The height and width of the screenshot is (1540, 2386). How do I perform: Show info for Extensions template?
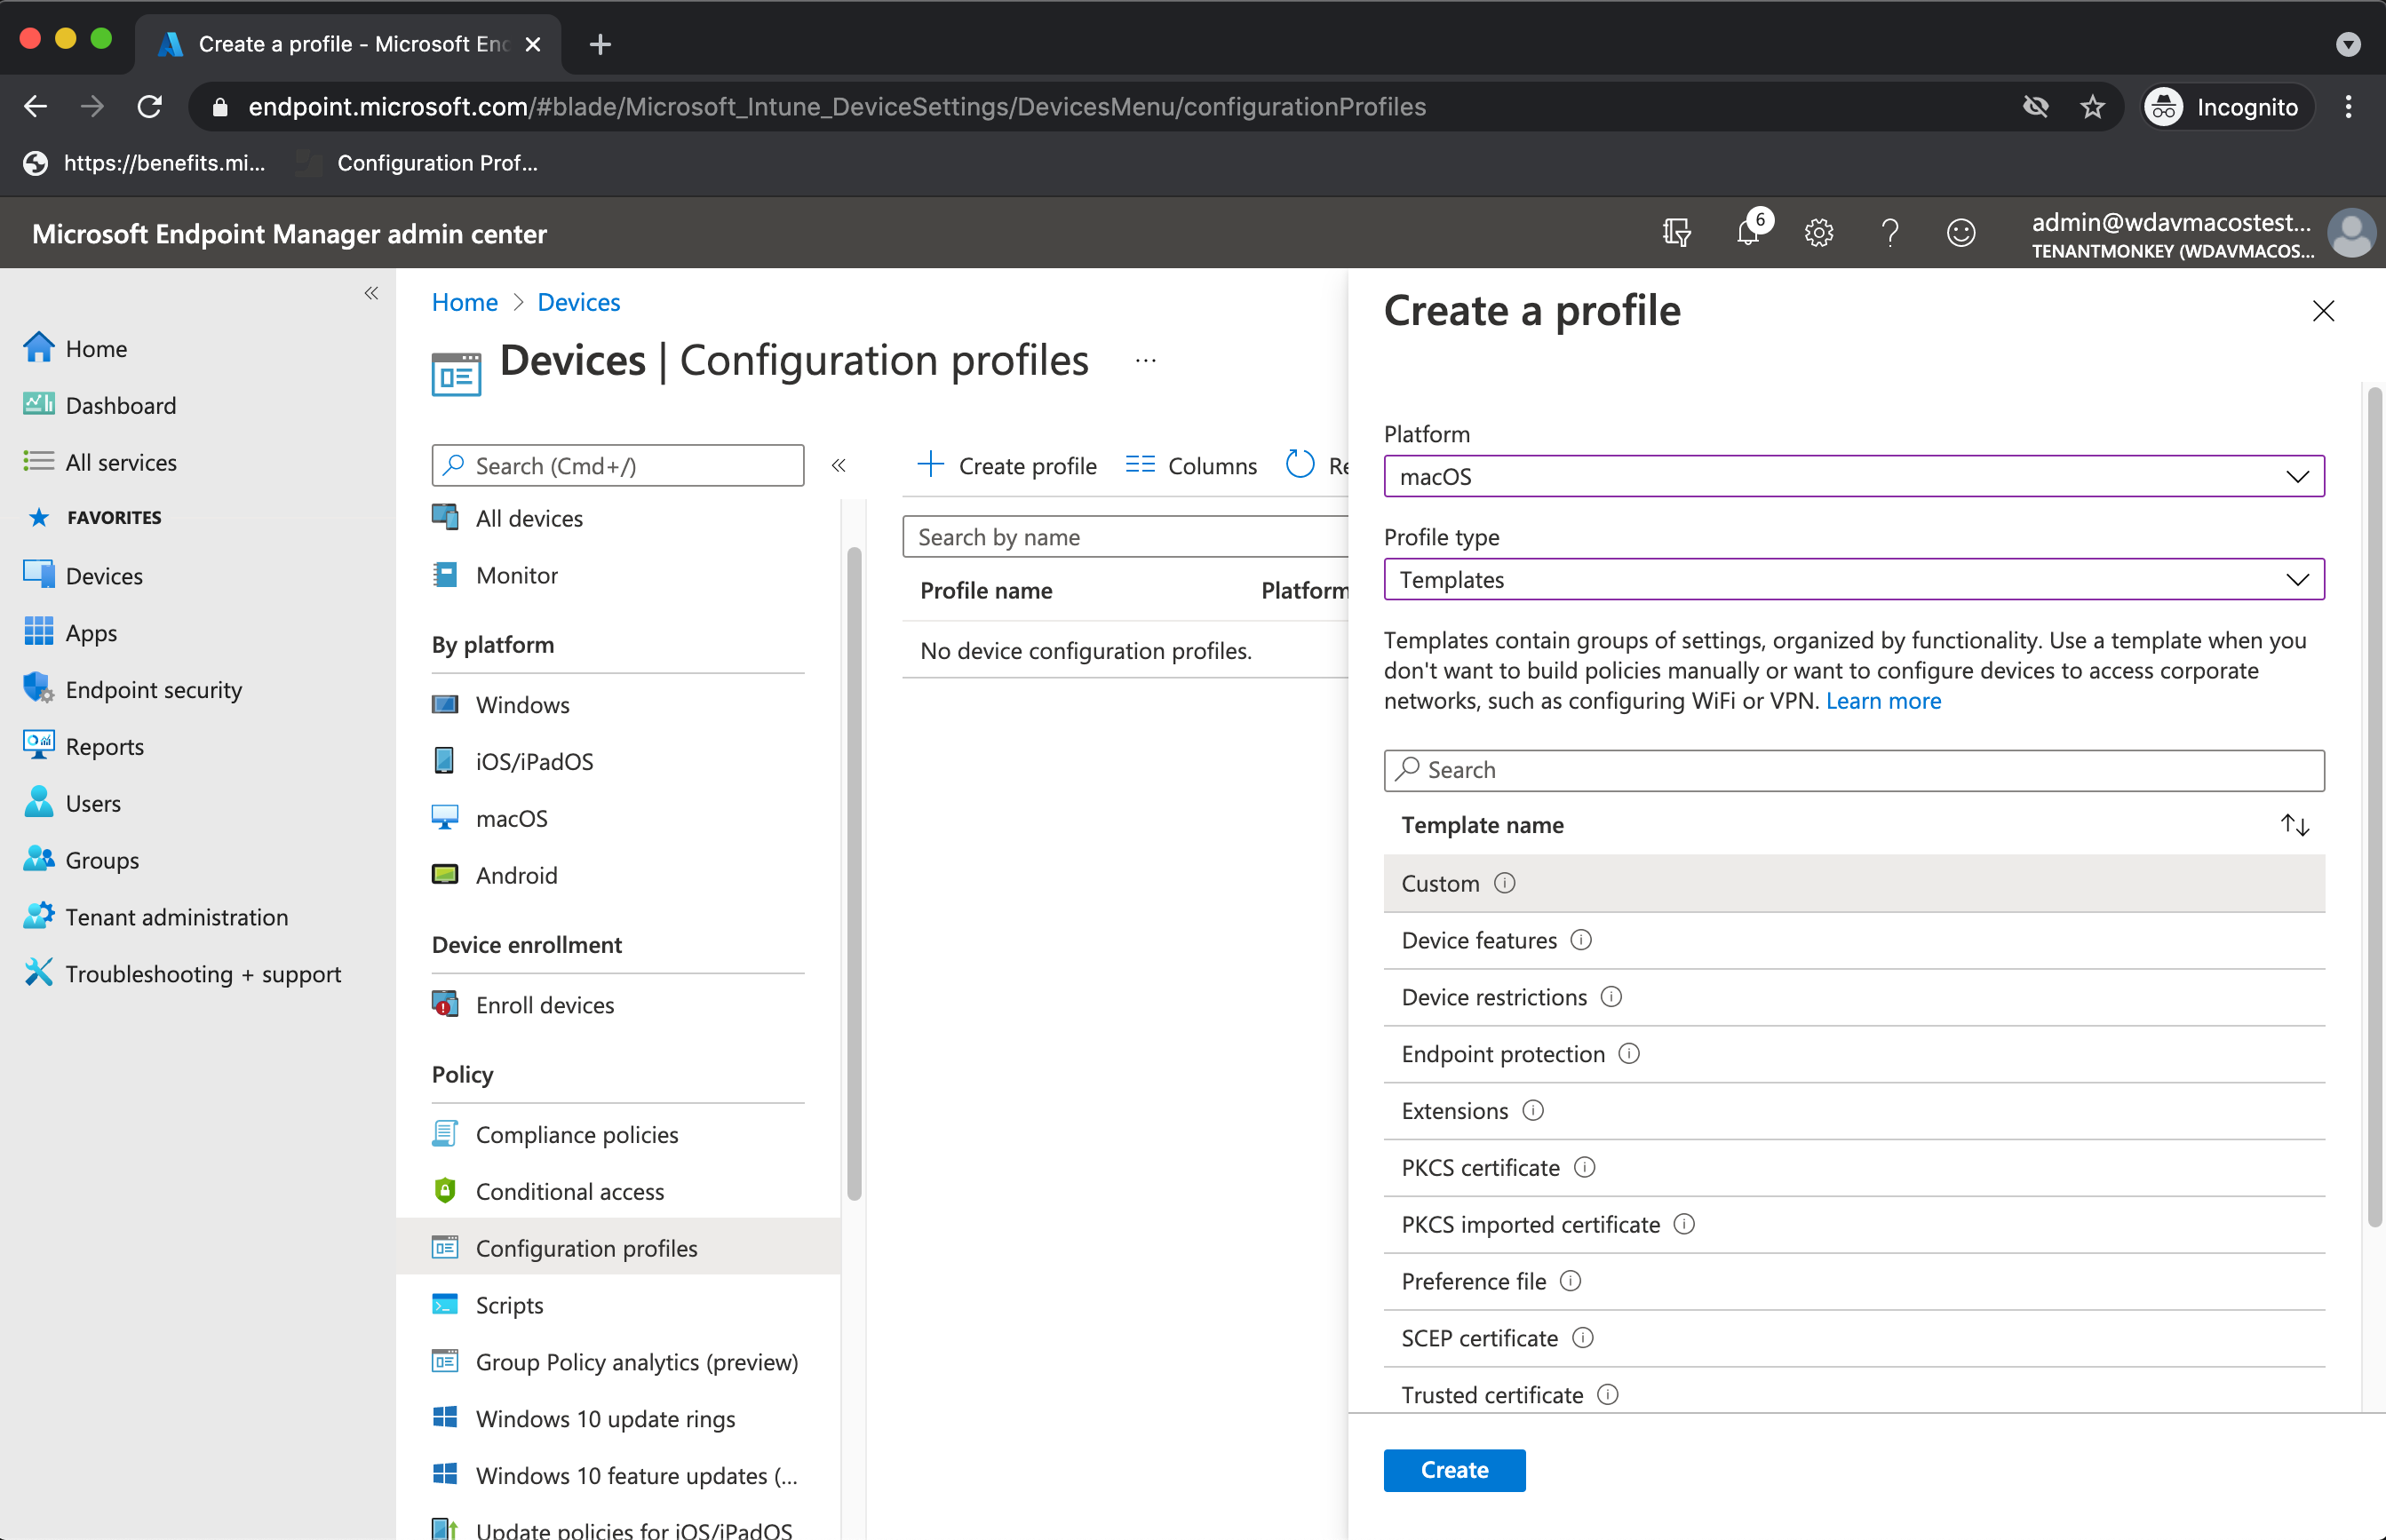pos(1533,1111)
